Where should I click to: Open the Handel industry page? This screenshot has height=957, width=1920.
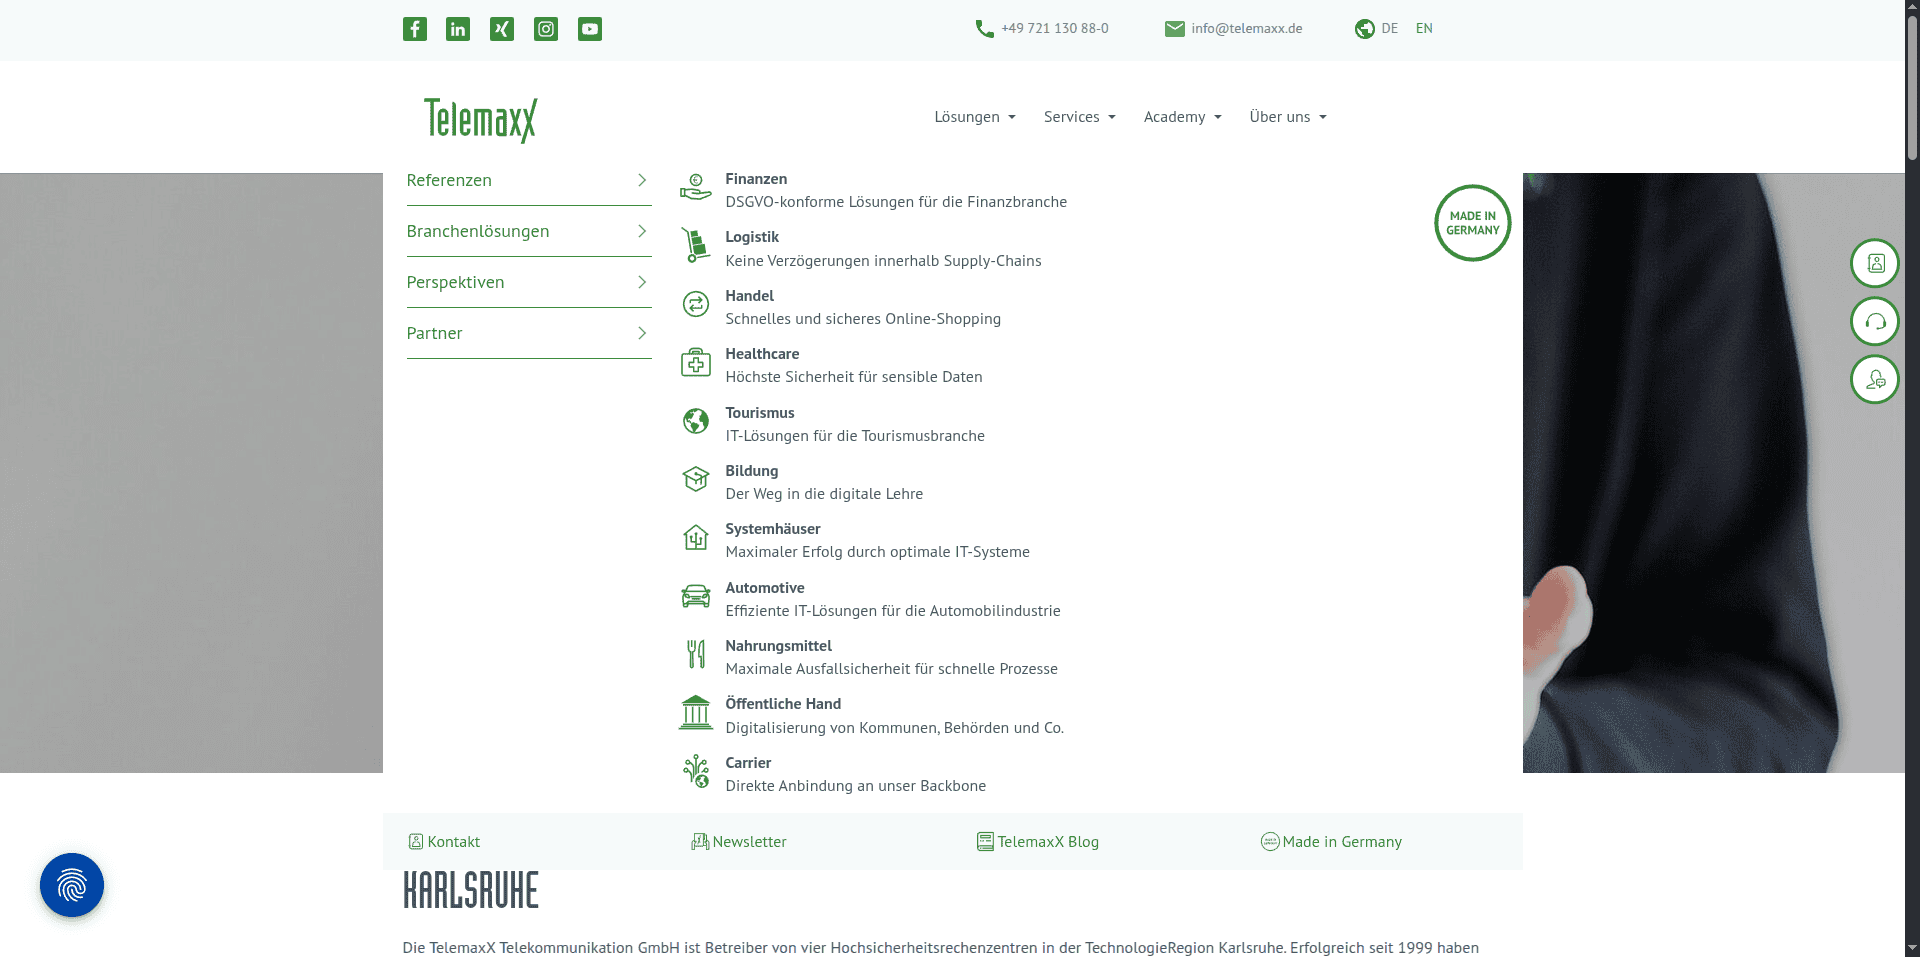[x=750, y=296]
